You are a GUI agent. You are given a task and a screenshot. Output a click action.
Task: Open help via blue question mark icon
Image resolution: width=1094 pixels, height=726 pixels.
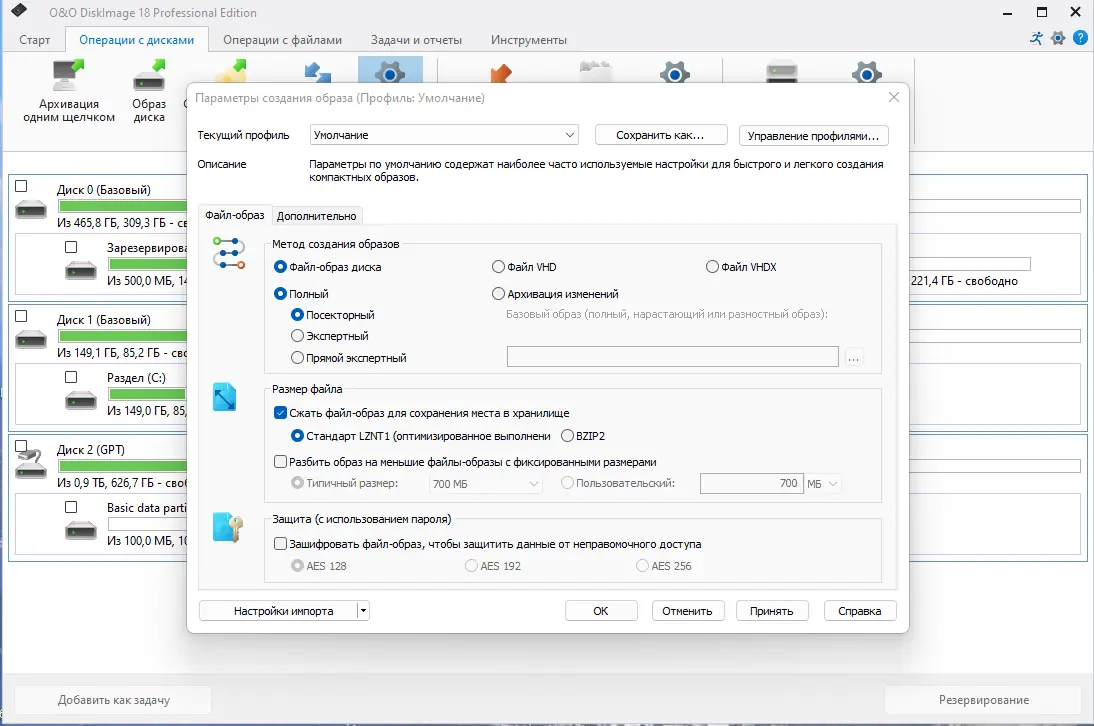1080,38
